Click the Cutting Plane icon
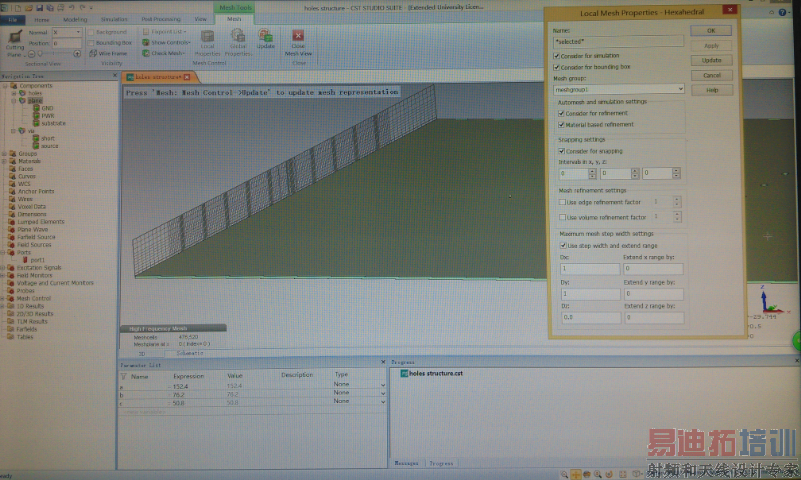 click(15, 38)
